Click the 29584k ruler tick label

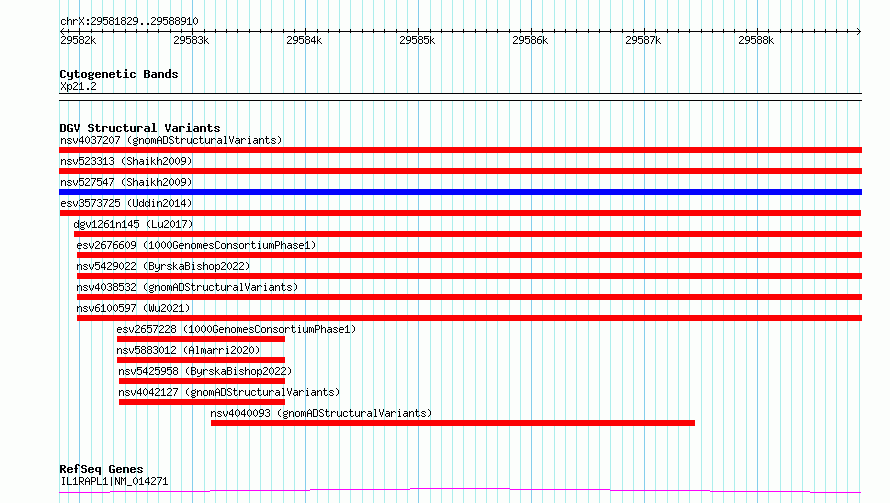(x=304, y=40)
